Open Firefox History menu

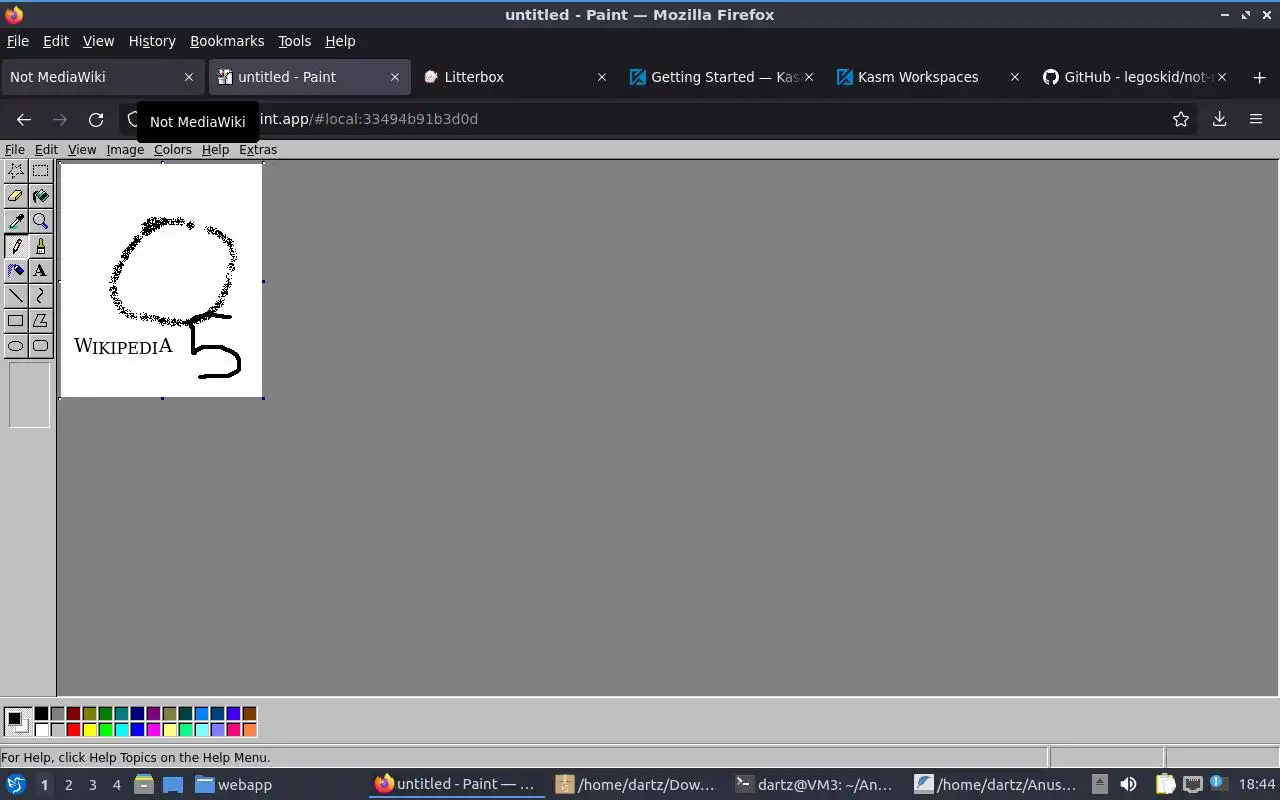pyautogui.click(x=152, y=41)
